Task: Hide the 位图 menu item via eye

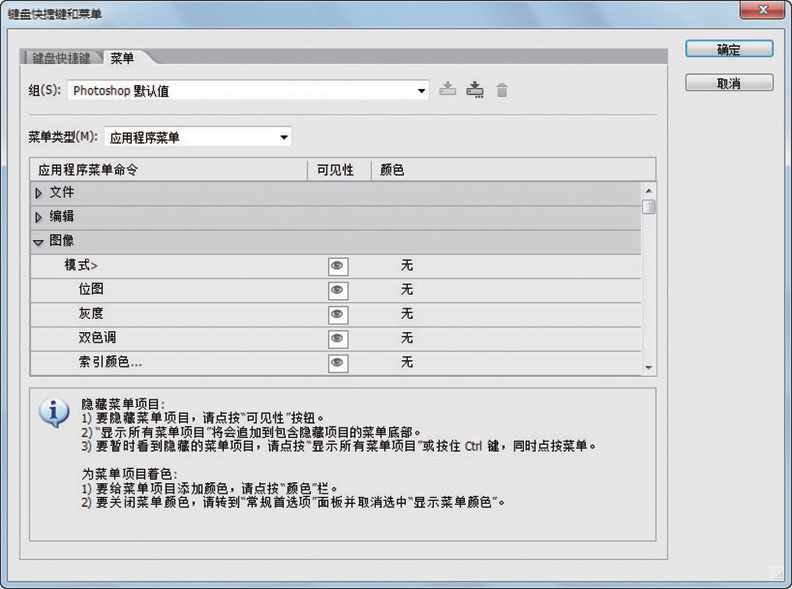Action: 338,290
